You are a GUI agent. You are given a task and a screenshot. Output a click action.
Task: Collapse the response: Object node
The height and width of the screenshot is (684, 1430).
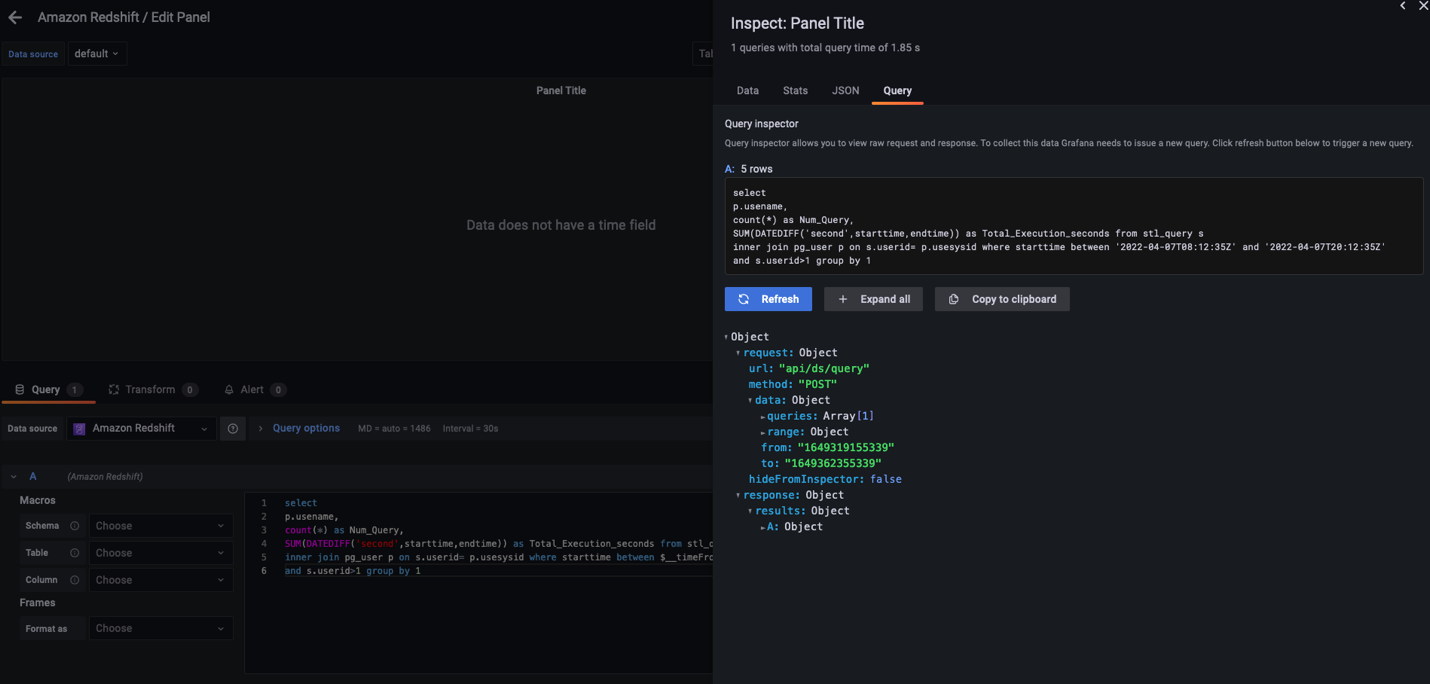pos(739,496)
